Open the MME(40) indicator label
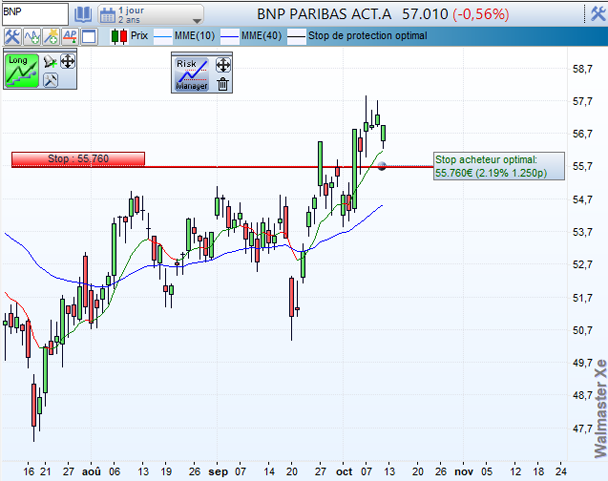The image size is (608, 481). 261,36
